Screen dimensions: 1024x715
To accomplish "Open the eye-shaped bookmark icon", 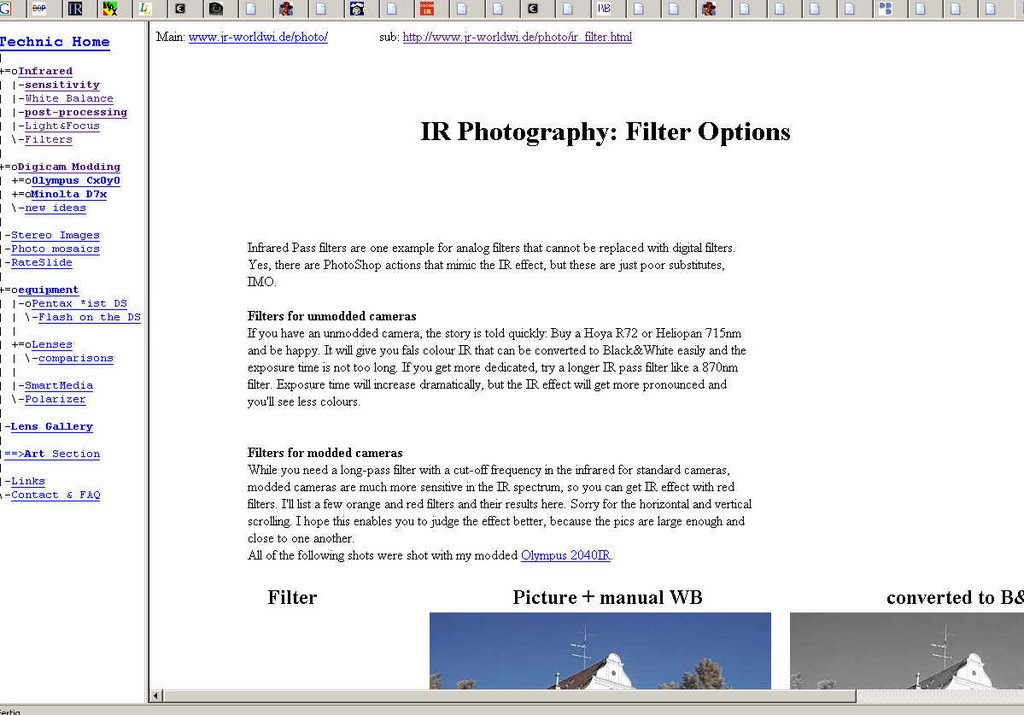I will tap(216, 8).
